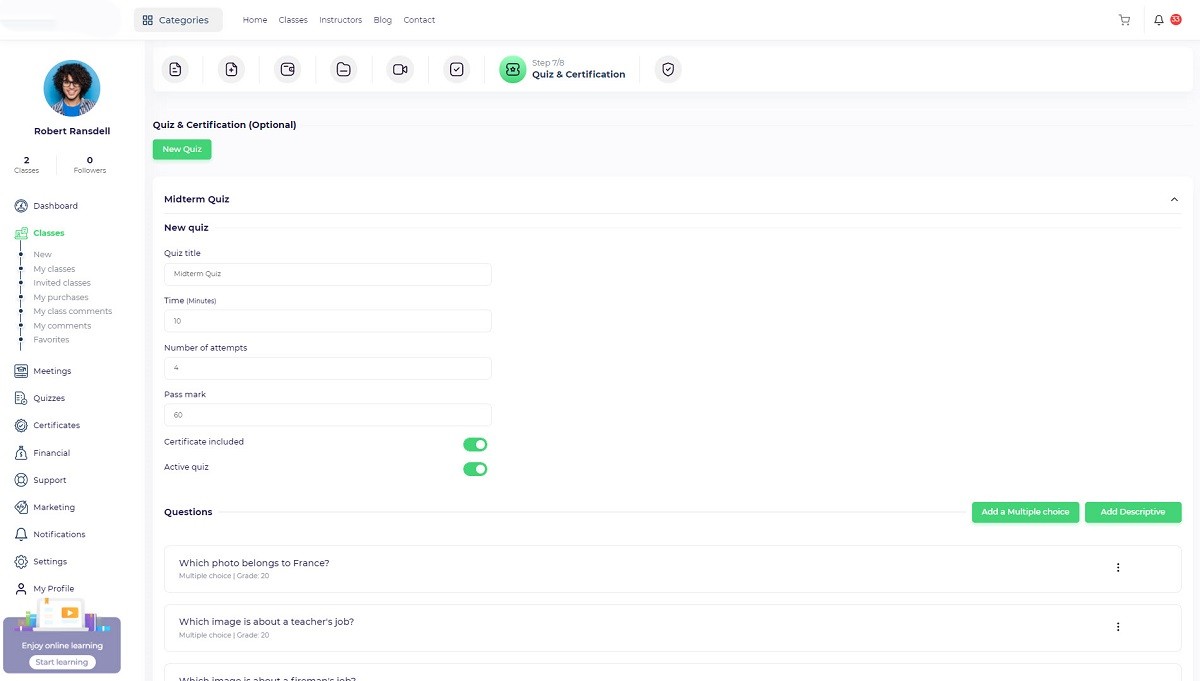The width and height of the screenshot is (1200, 681).
Task: Select the video camera step icon
Action: (x=400, y=70)
